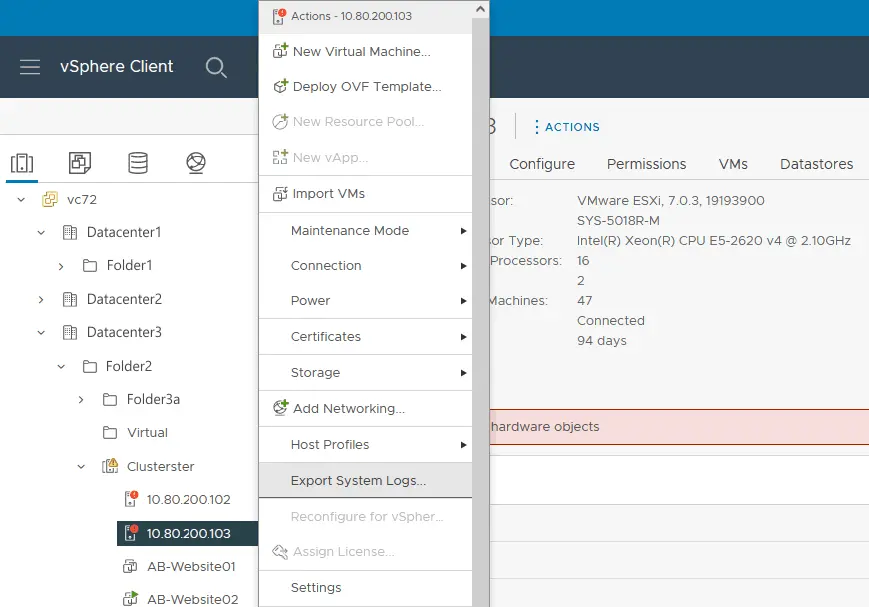Click the Folder1 folder icon
The height and width of the screenshot is (607, 869).
pyautogui.click(x=90, y=266)
